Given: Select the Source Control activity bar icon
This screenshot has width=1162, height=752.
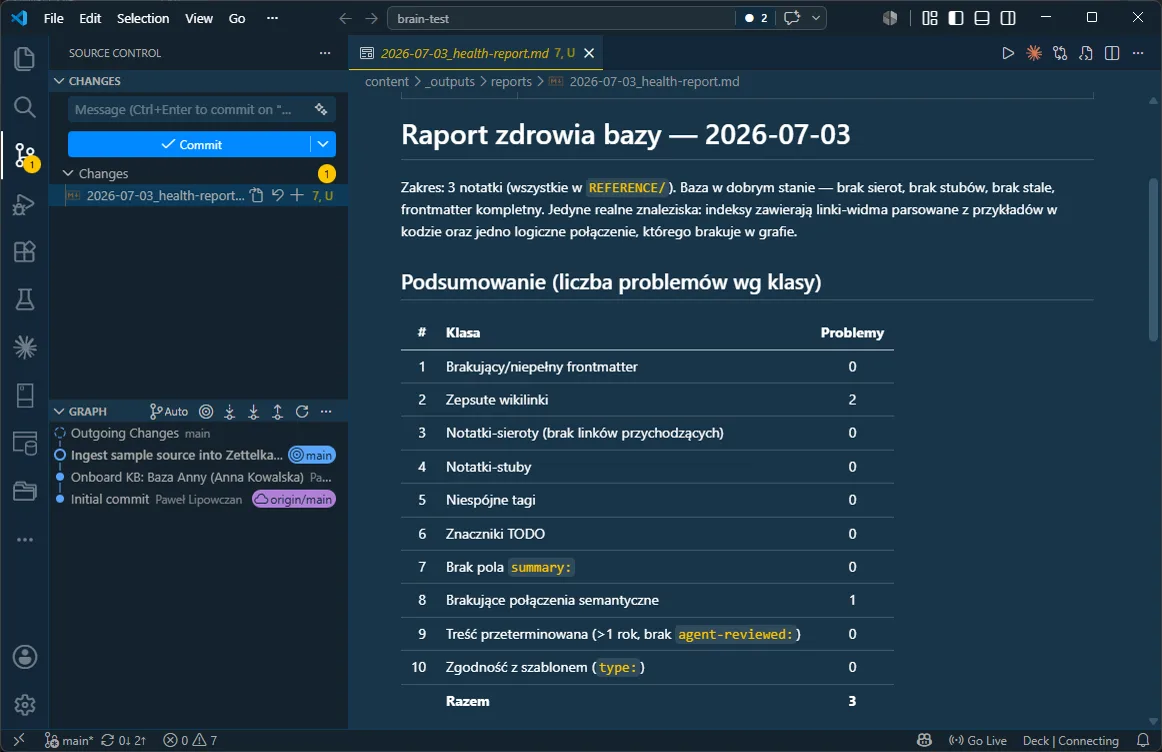Looking at the screenshot, I should pos(24,156).
